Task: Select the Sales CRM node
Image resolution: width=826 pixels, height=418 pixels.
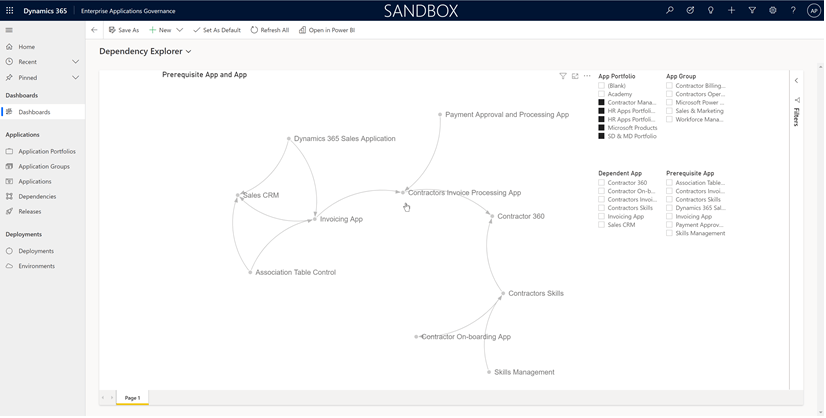Action: (238, 195)
